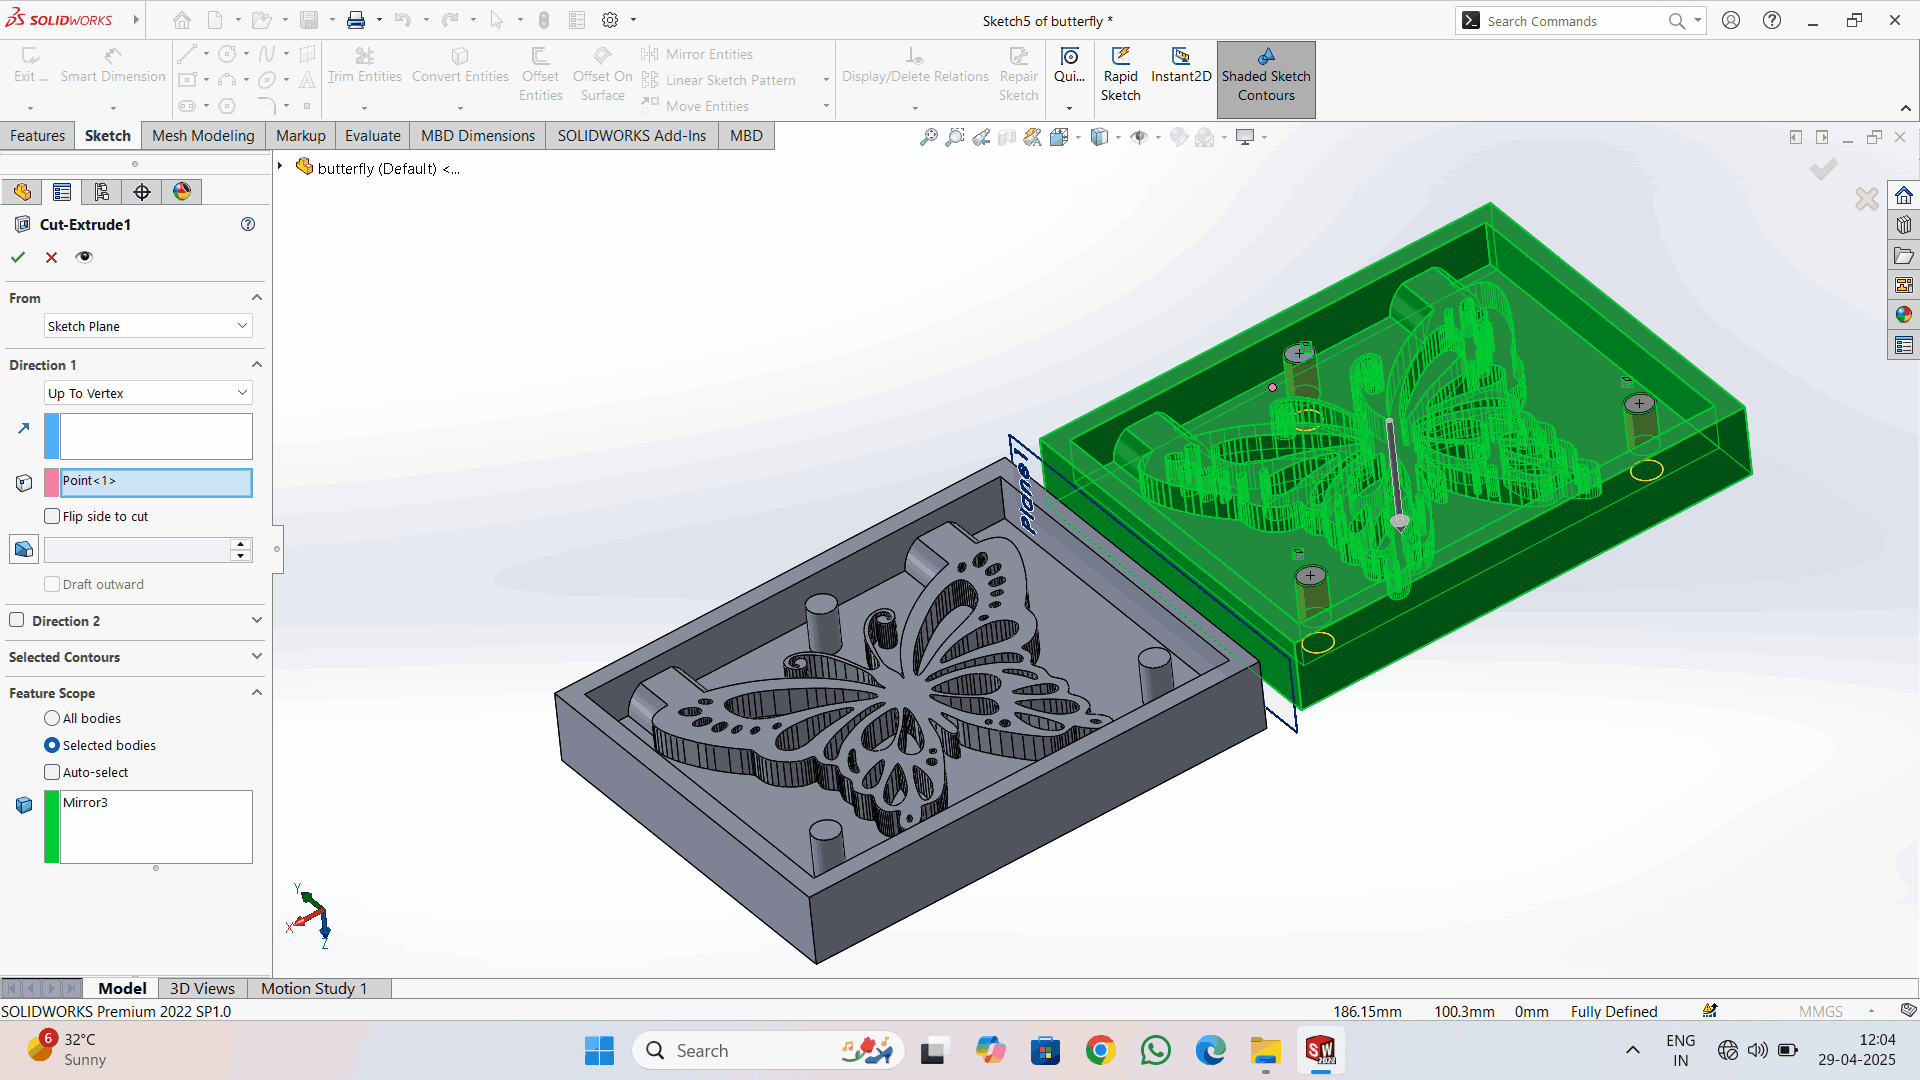Open the View Settings monitor icon
This screenshot has width=1920, height=1080.
[x=1245, y=137]
